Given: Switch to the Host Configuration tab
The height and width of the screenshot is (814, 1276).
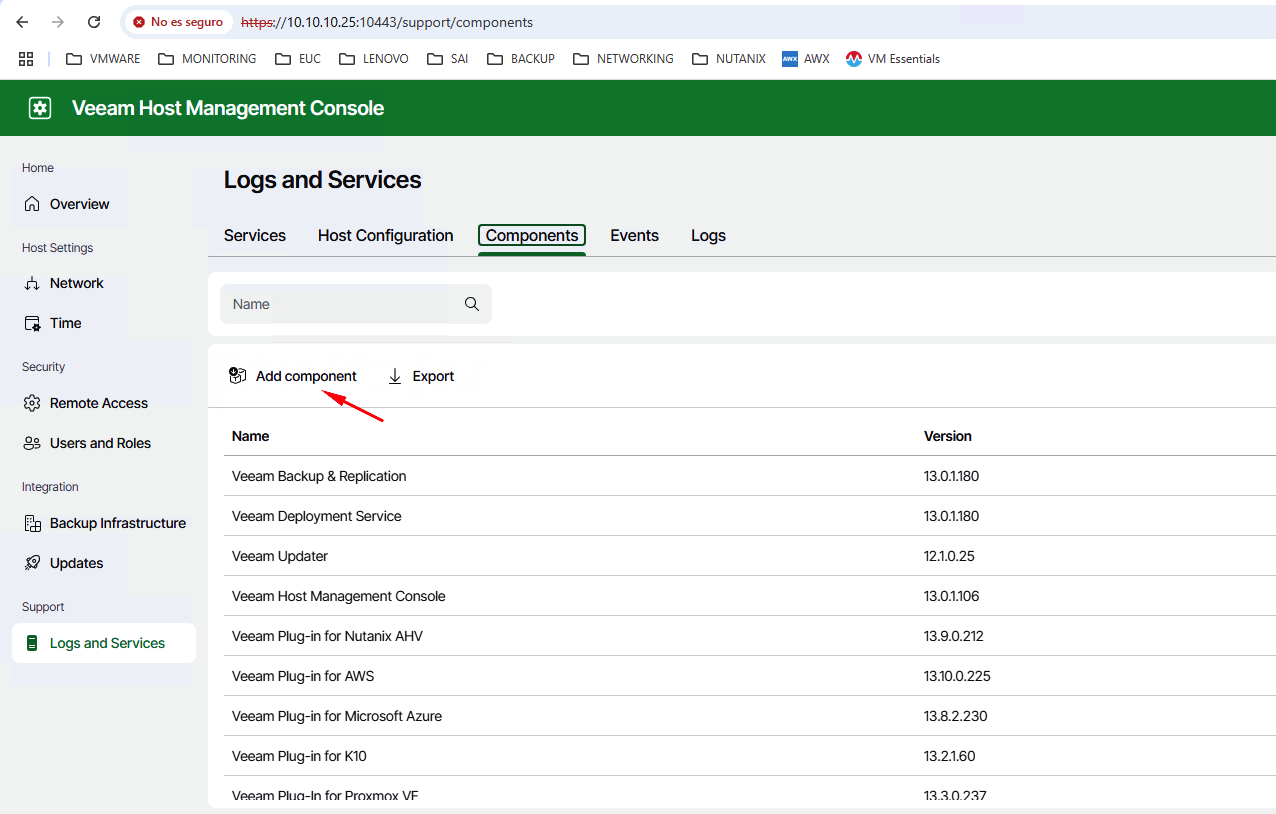Looking at the screenshot, I should point(386,236).
